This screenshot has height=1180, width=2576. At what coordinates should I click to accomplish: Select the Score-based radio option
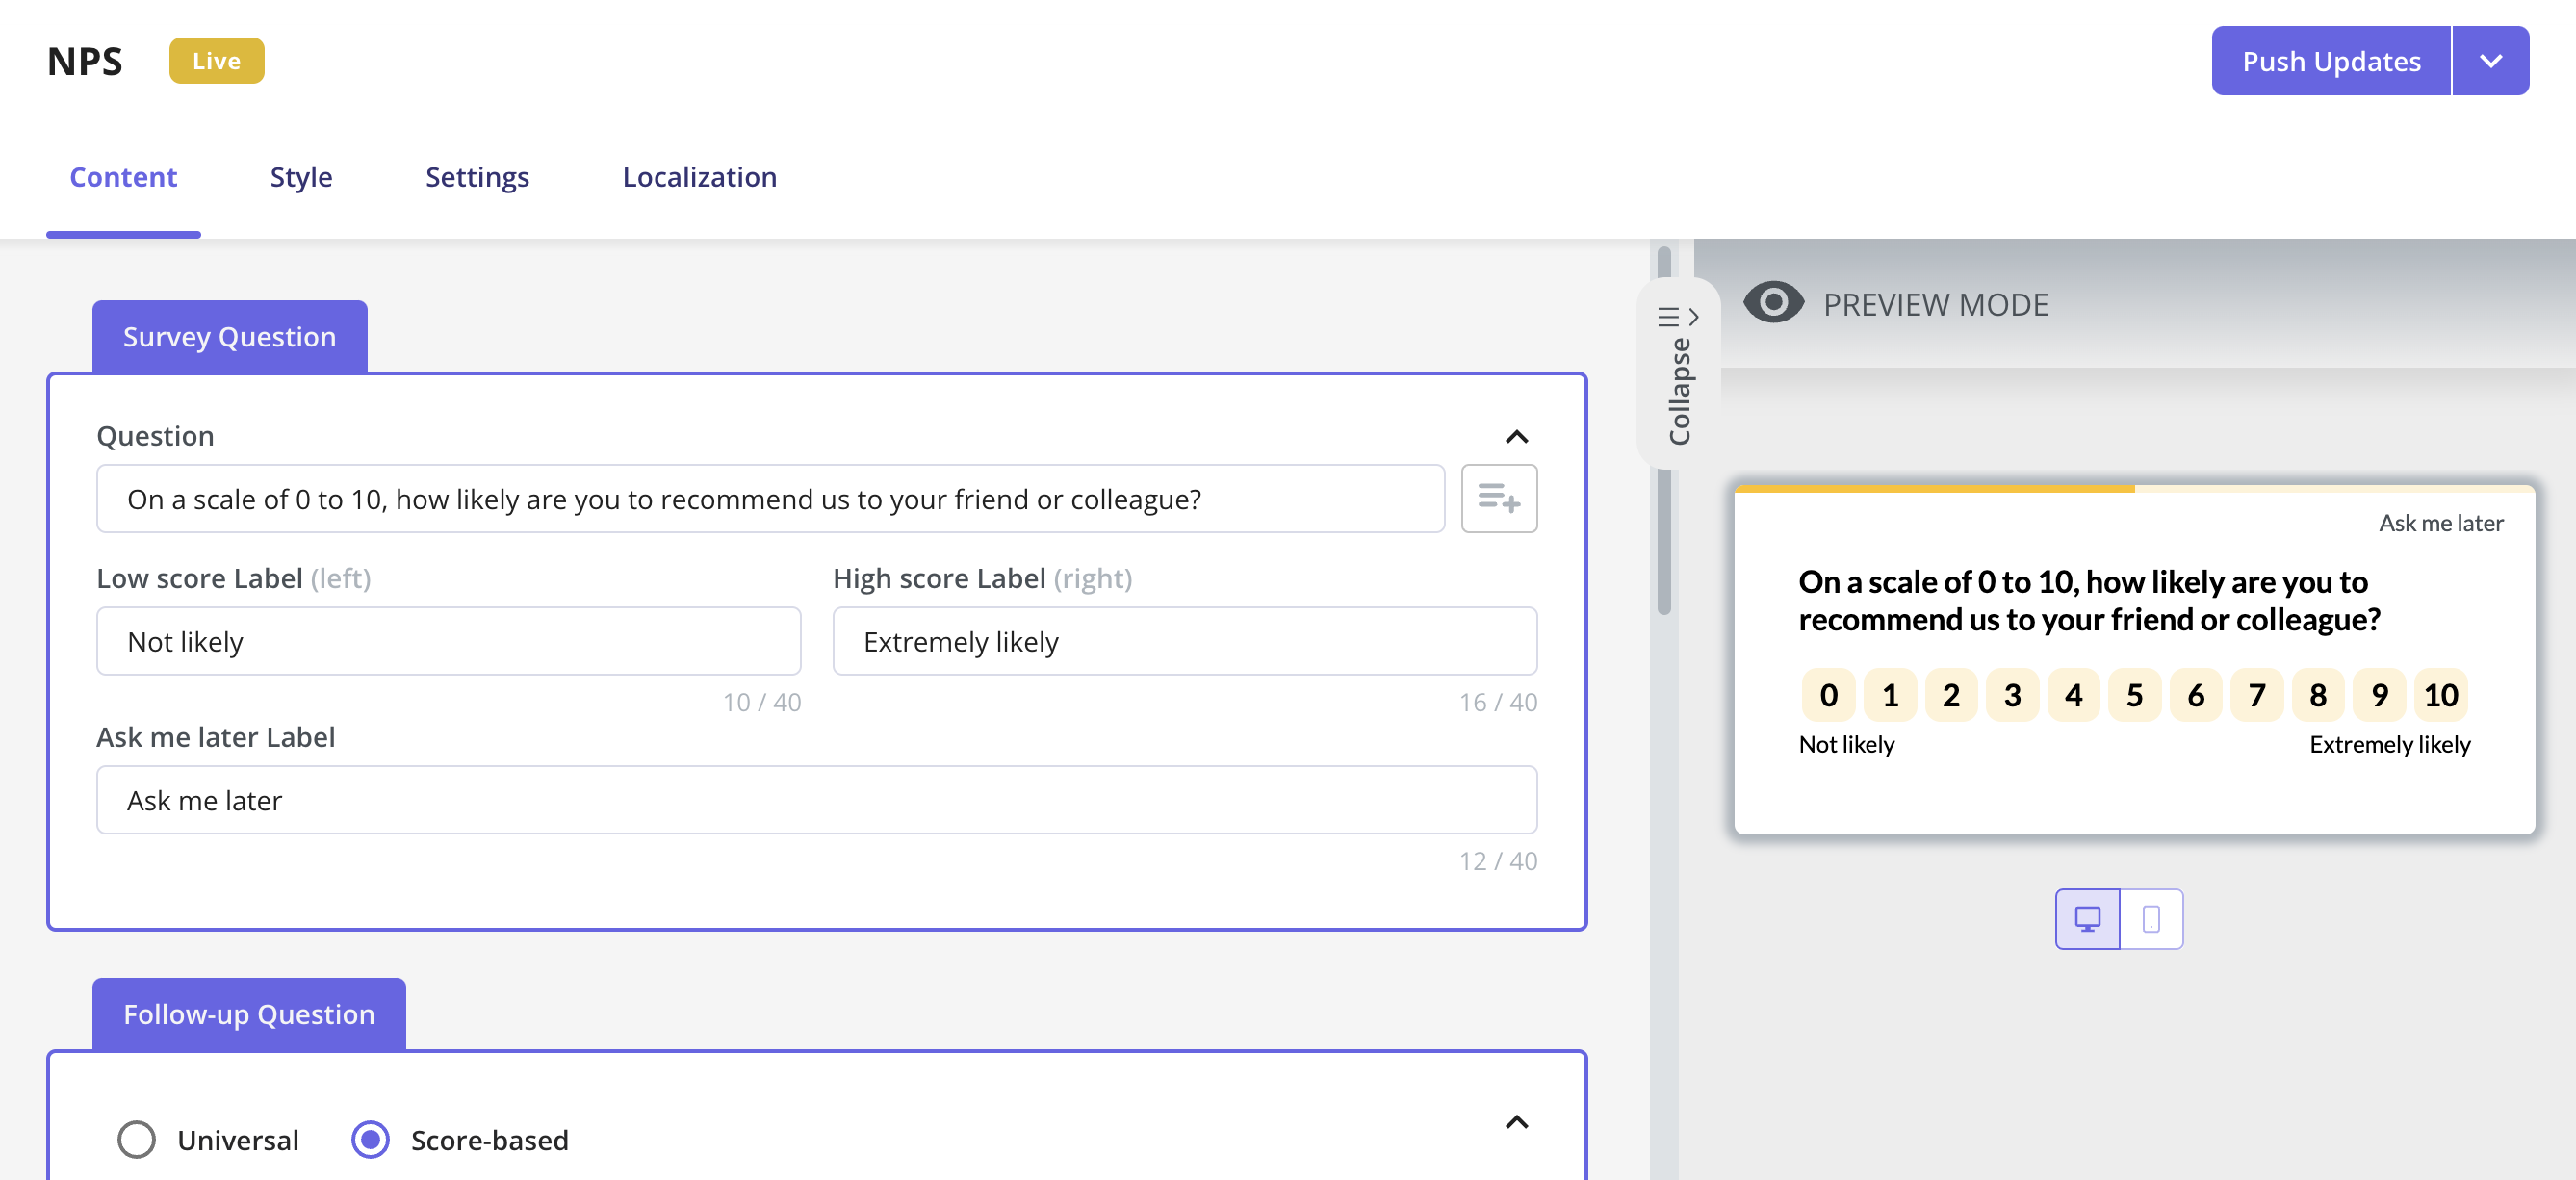click(371, 1139)
